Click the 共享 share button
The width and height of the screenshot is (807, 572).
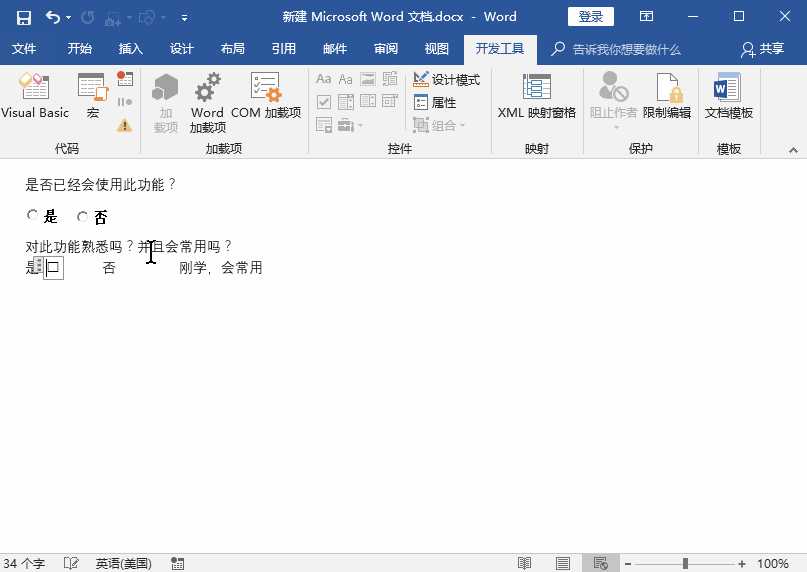762,49
